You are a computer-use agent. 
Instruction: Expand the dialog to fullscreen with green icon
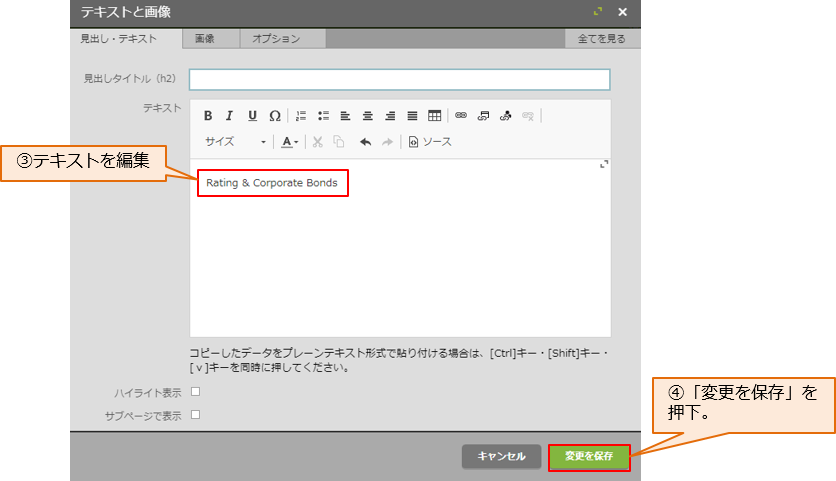598,12
